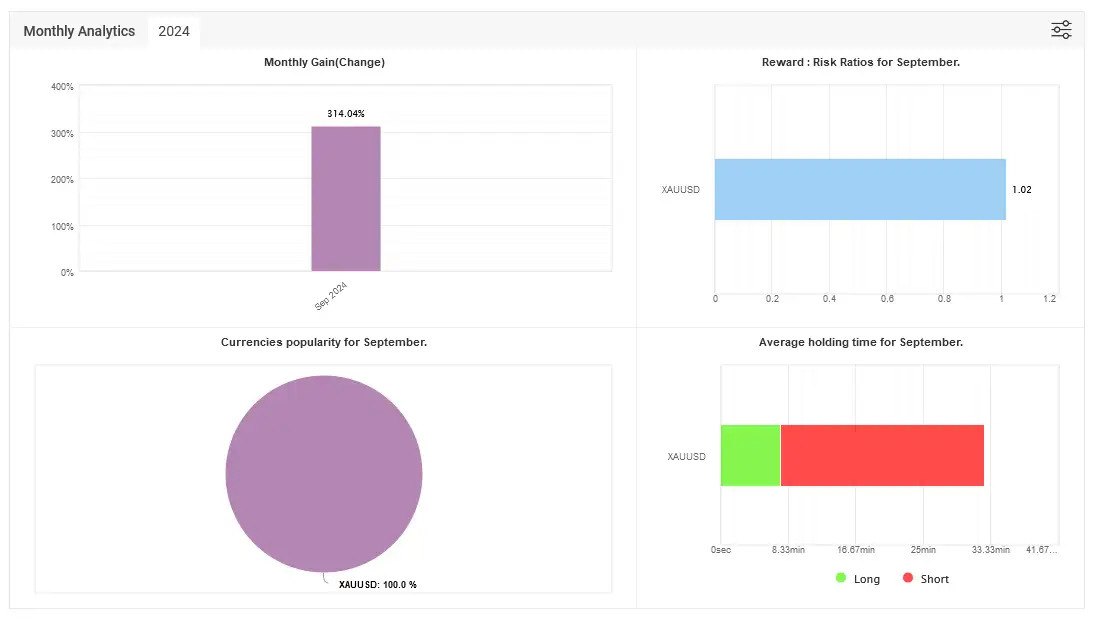Toggle the Short series in legend
The height and width of the screenshot is (619, 1093).
(925, 579)
